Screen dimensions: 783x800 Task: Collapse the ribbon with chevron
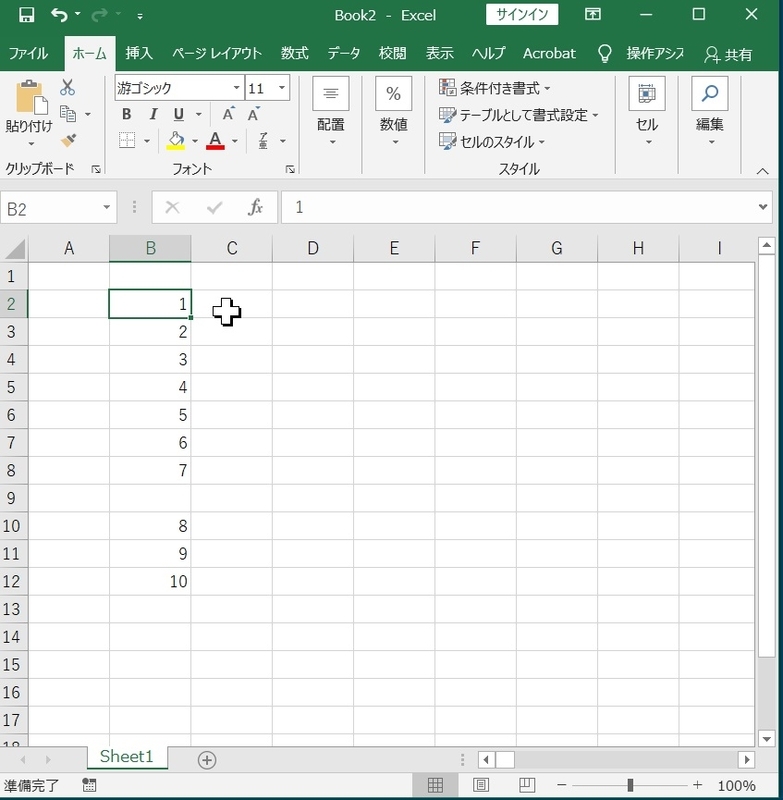[x=763, y=171]
